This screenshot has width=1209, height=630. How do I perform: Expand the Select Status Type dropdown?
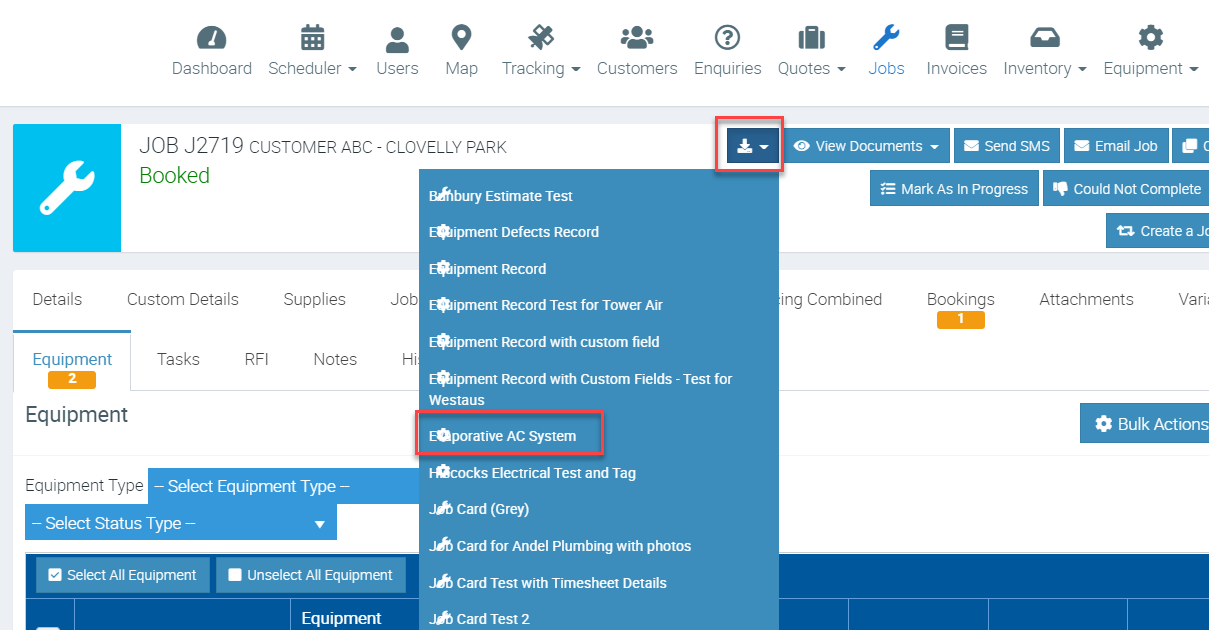tap(180, 523)
